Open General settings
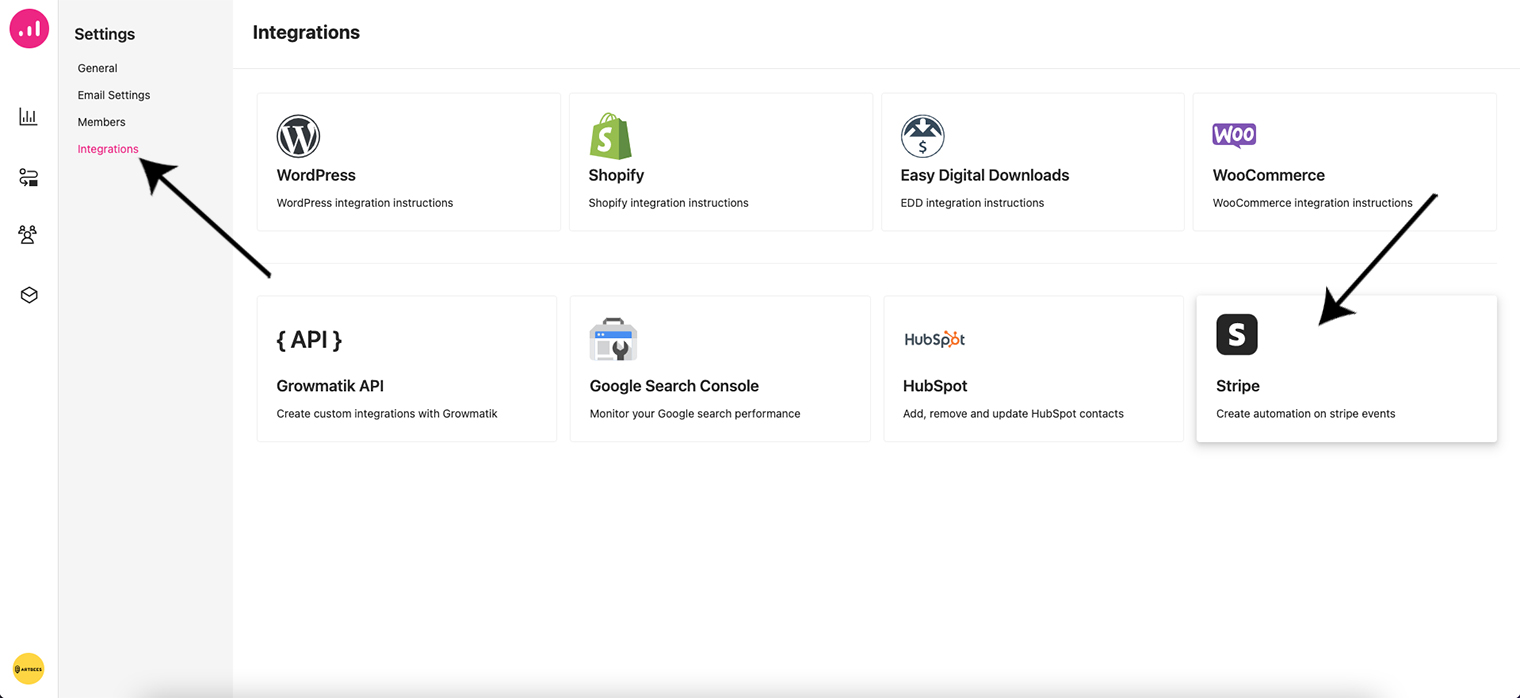The width and height of the screenshot is (1520, 698). [98, 68]
